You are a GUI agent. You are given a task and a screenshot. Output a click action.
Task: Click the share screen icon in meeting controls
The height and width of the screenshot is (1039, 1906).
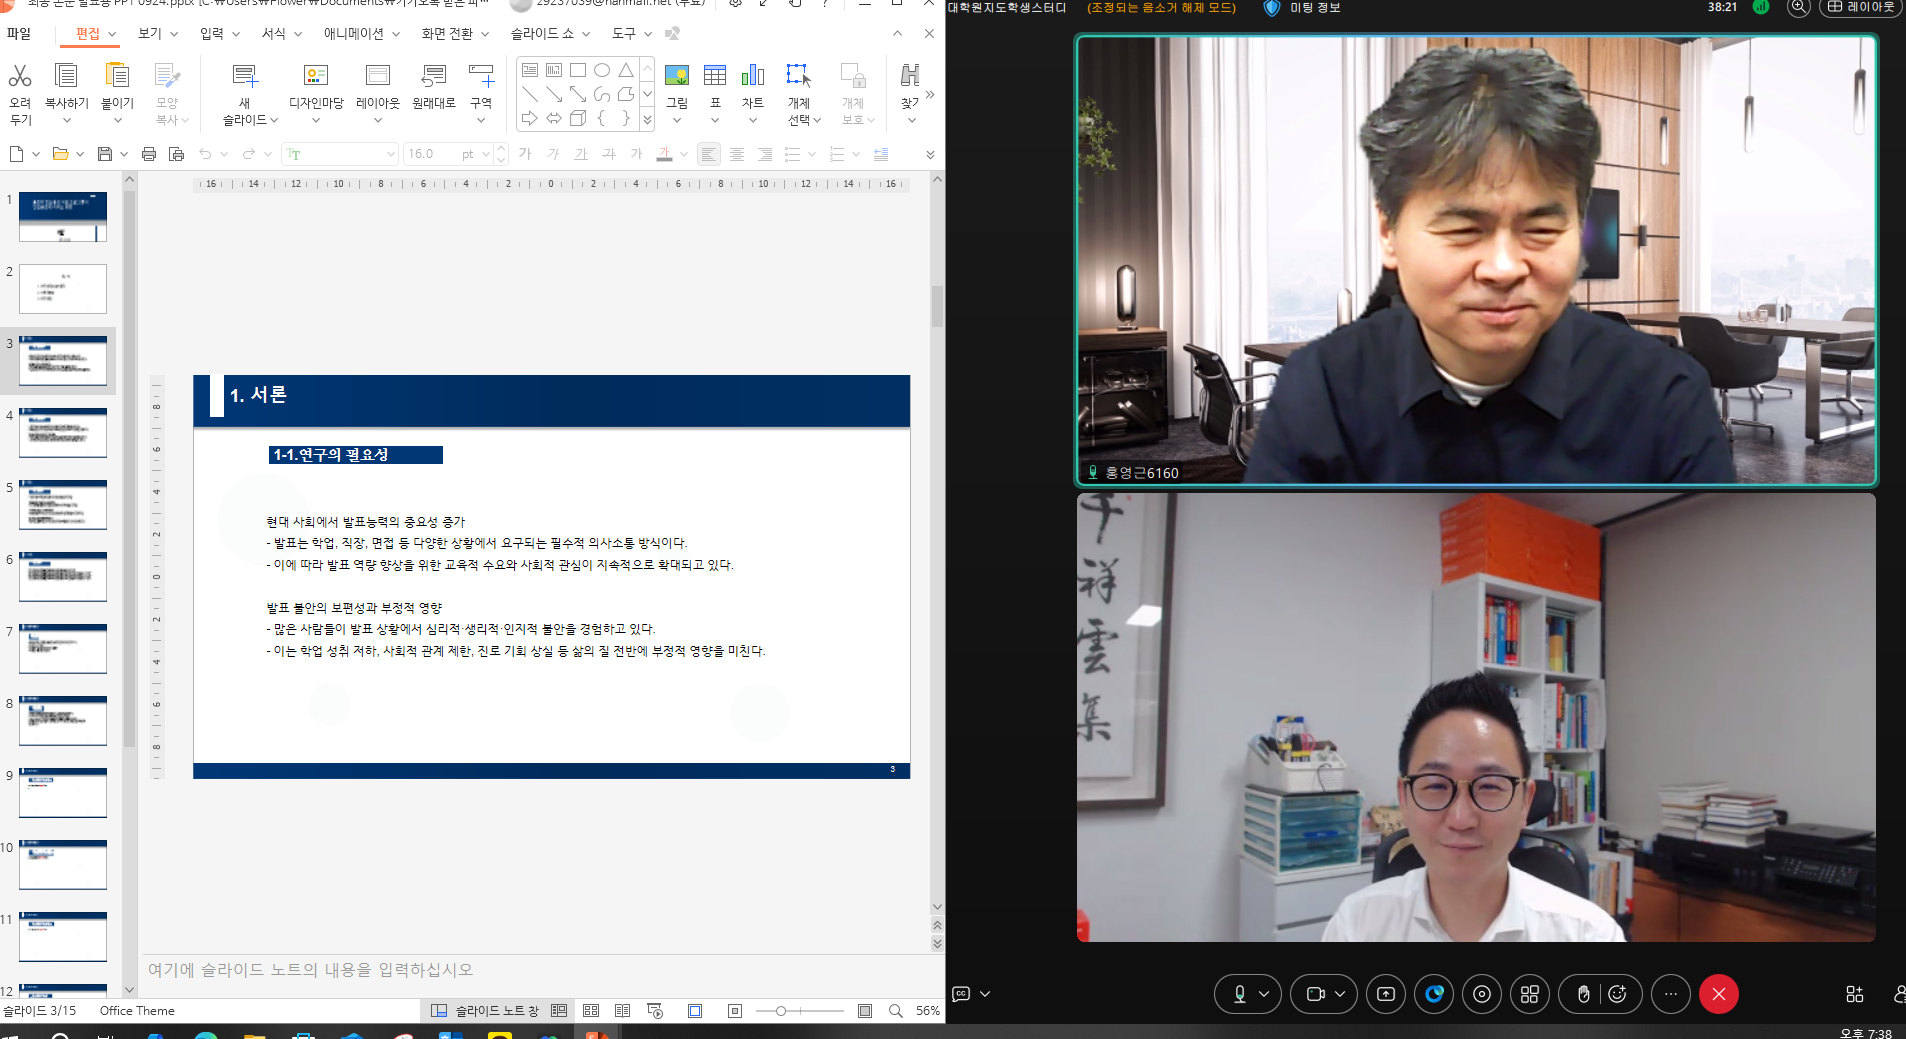(1385, 994)
